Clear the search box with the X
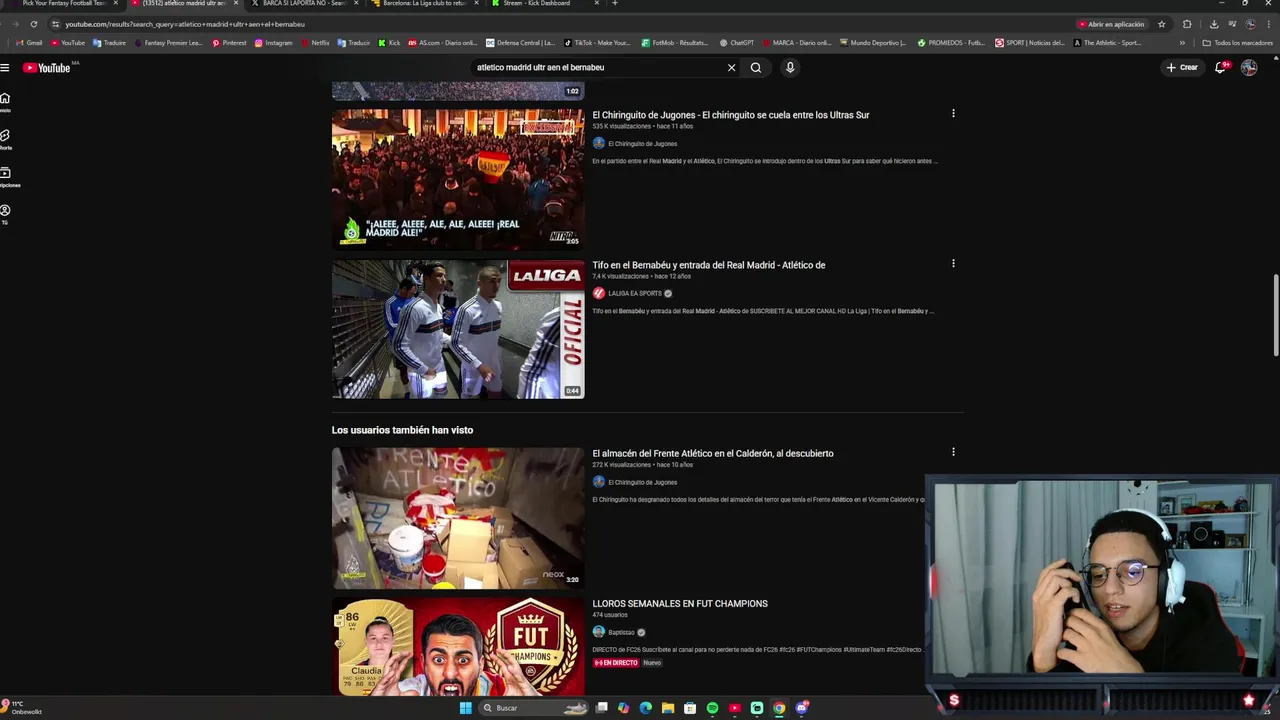 [731, 68]
